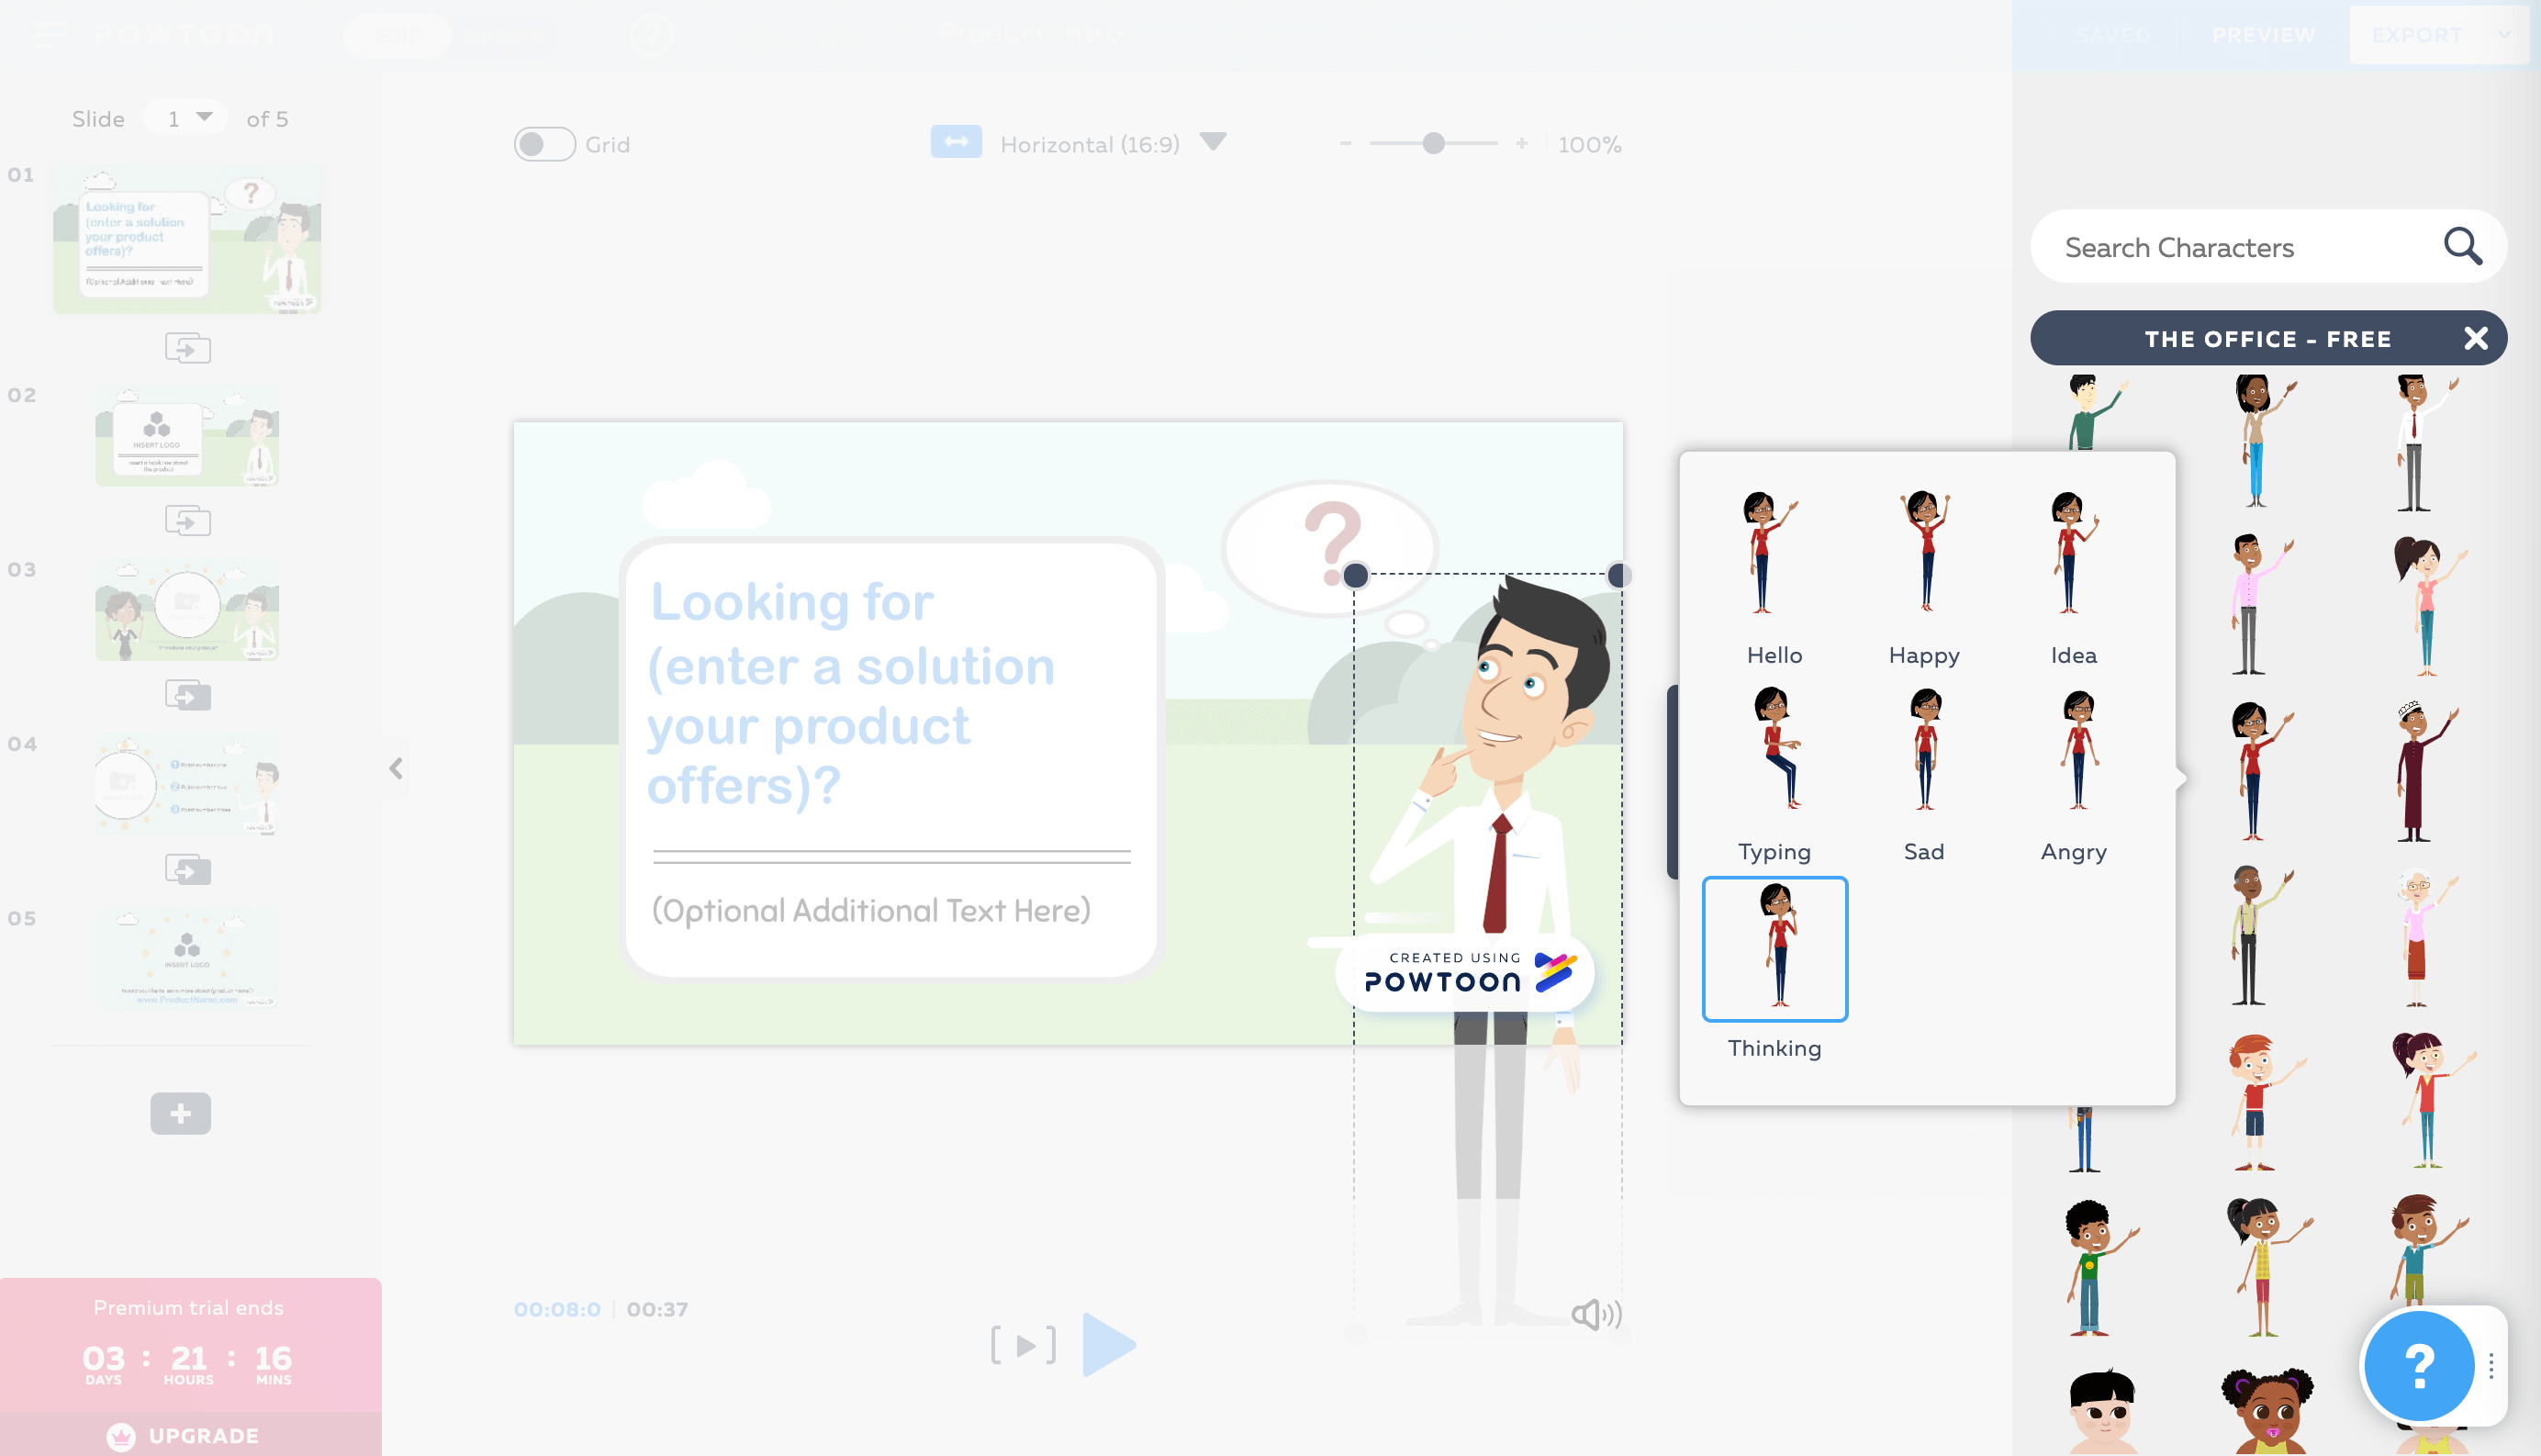This screenshot has width=2541, height=1456.
Task: Select slide 02 thumbnail
Action: coord(187,437)
